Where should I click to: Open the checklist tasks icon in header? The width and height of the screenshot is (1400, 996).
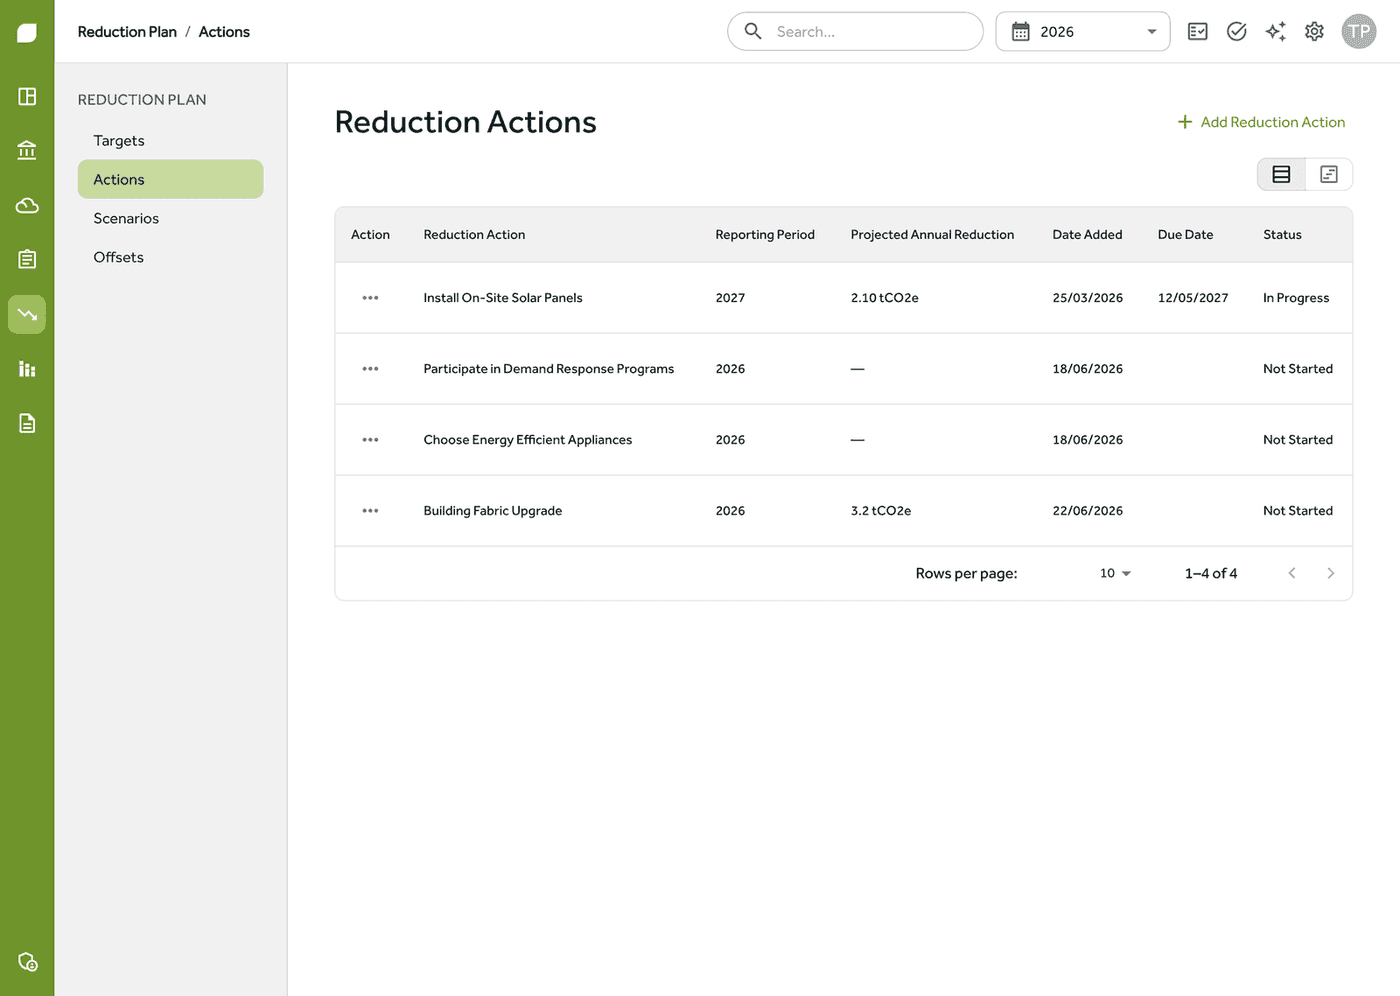tap(1197, 32)
